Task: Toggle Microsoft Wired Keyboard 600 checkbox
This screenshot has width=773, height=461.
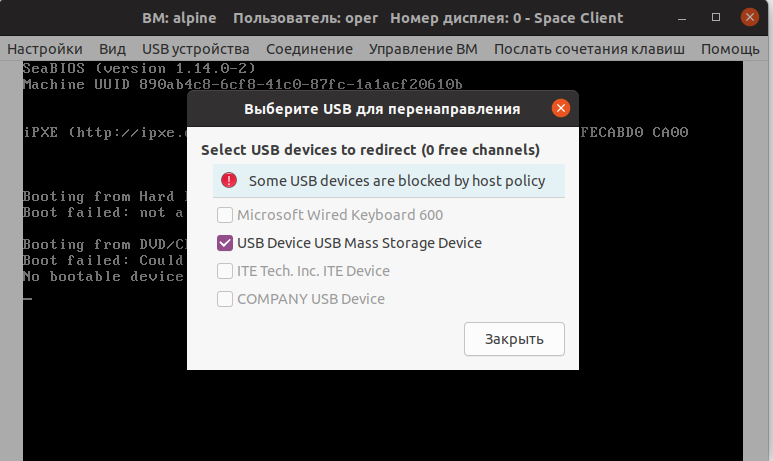Action: [225, 215]
